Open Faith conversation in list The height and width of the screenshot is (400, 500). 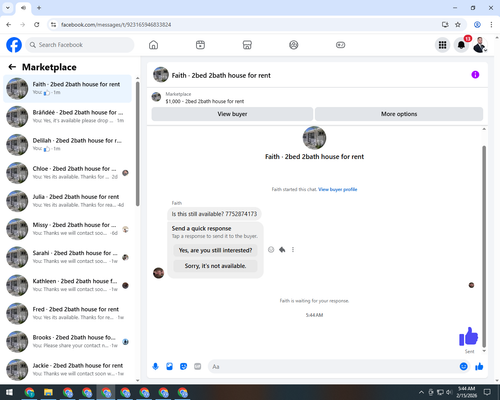point(67,88)
